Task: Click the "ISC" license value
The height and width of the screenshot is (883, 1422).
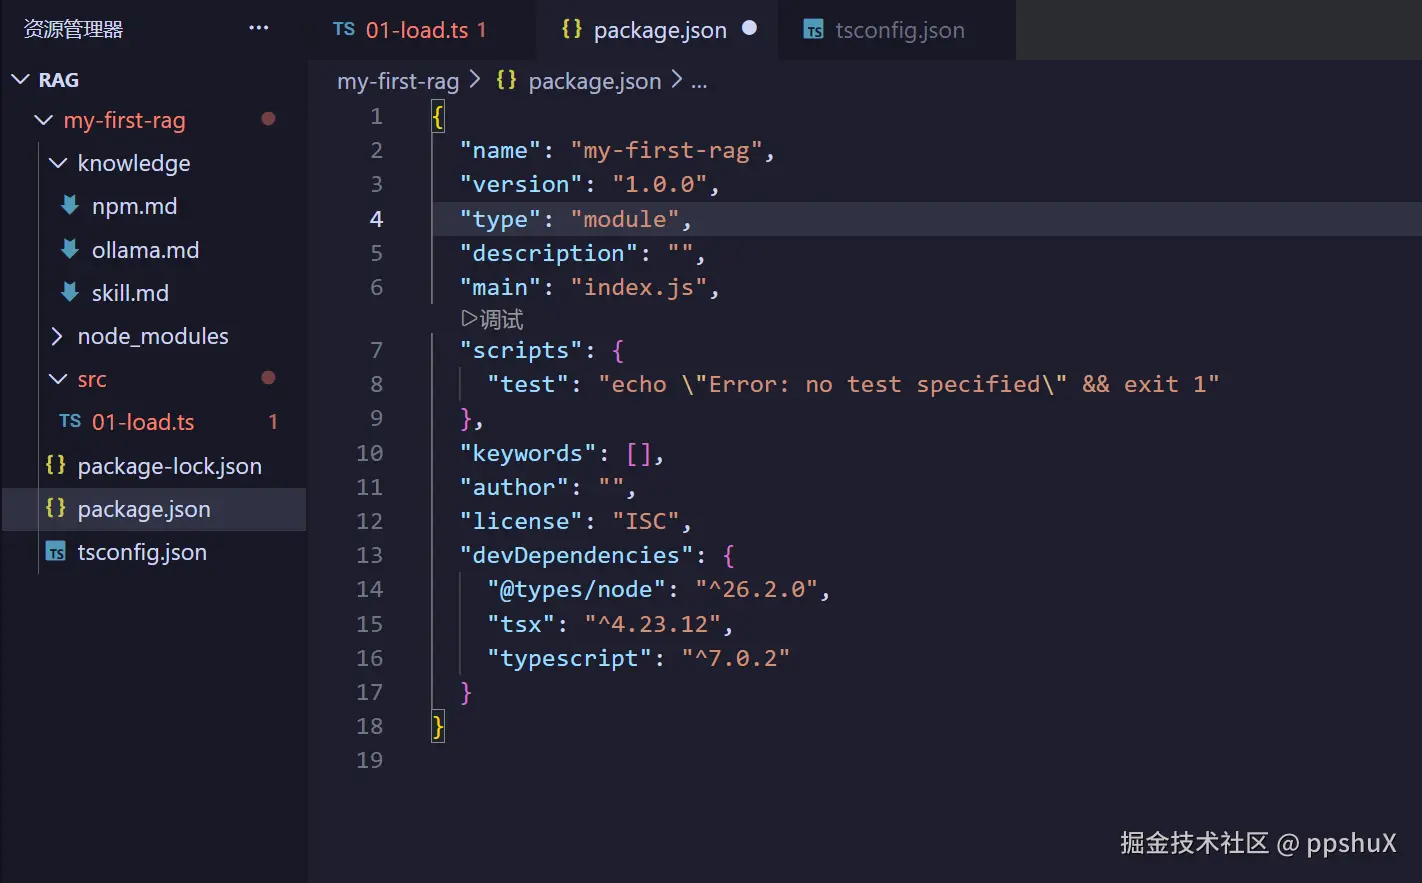Action: pyautogui.click(x=646, y=522)
